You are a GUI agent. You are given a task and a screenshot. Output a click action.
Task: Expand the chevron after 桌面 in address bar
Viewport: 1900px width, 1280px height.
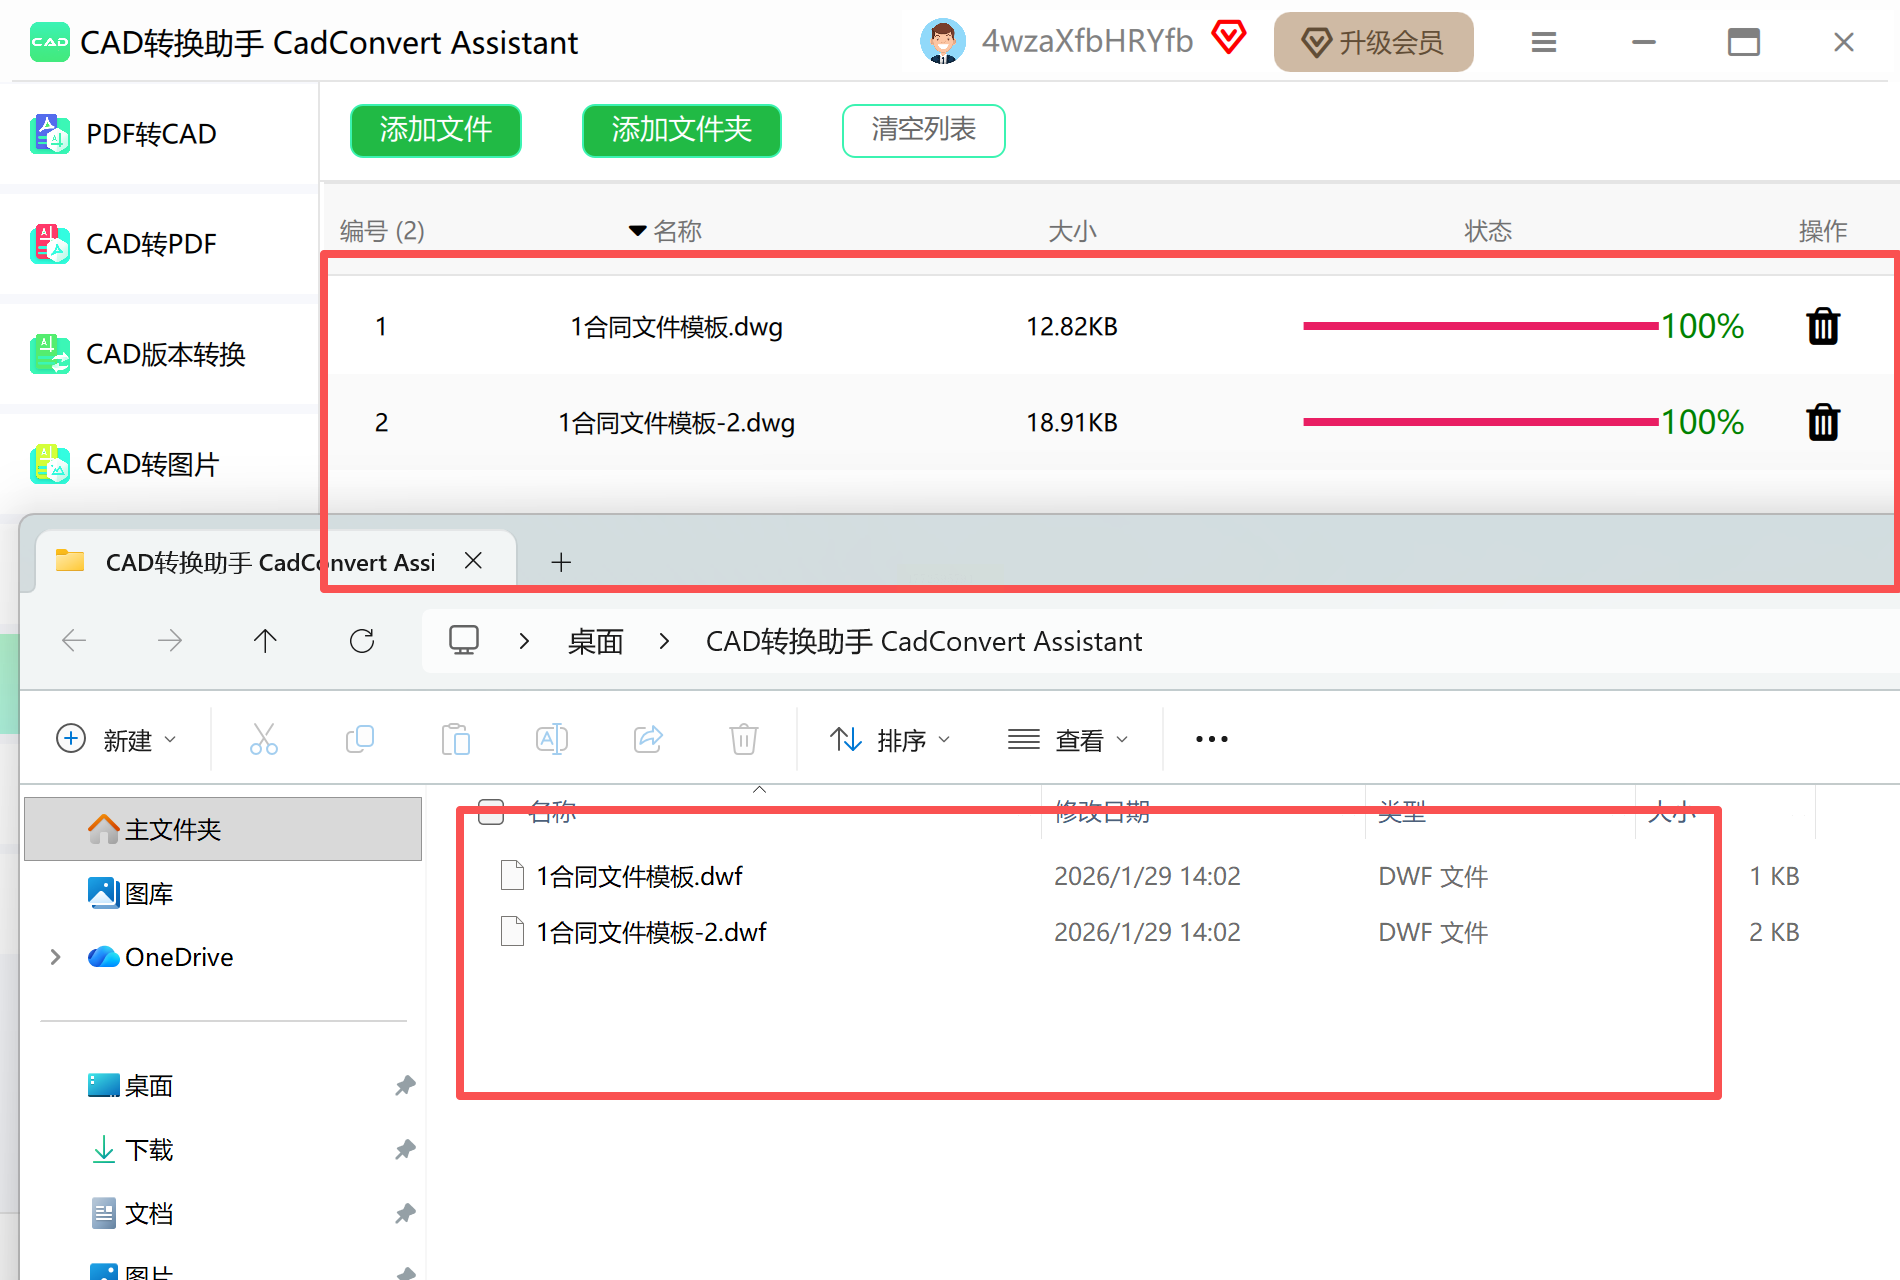point(664,641)
